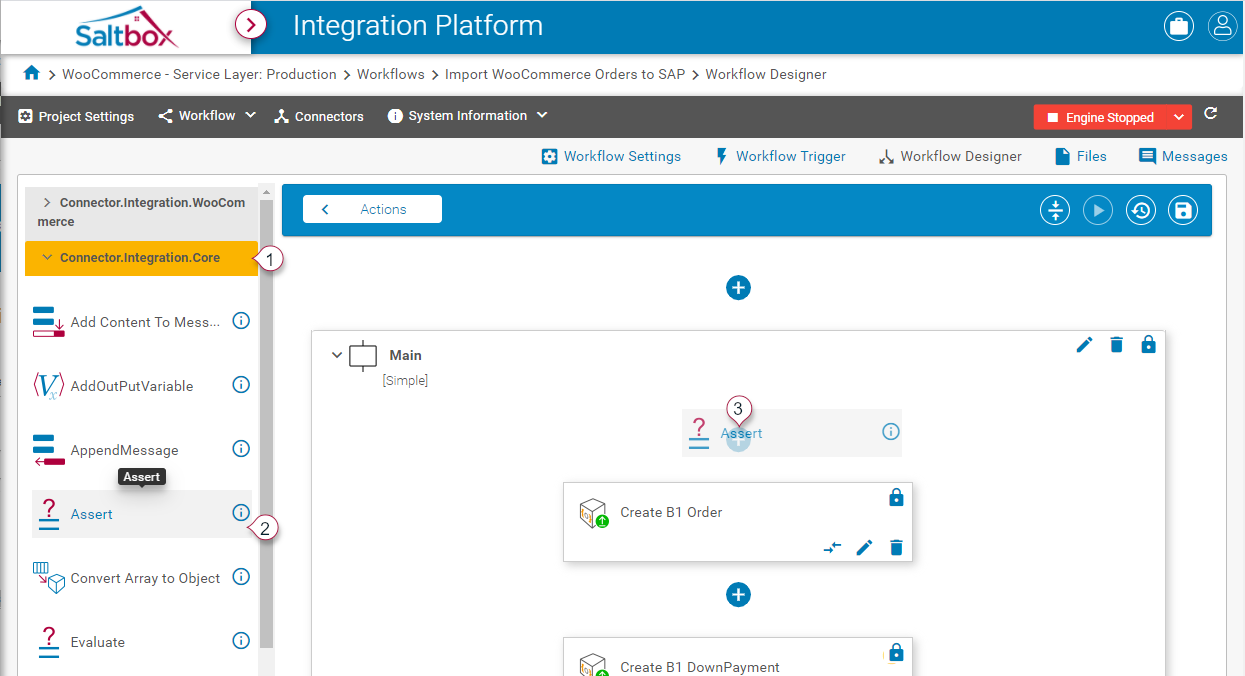Screen dimensions: 1245x676
Task: Open the briefcase icon in header
Action: (x=1179, y=26)
